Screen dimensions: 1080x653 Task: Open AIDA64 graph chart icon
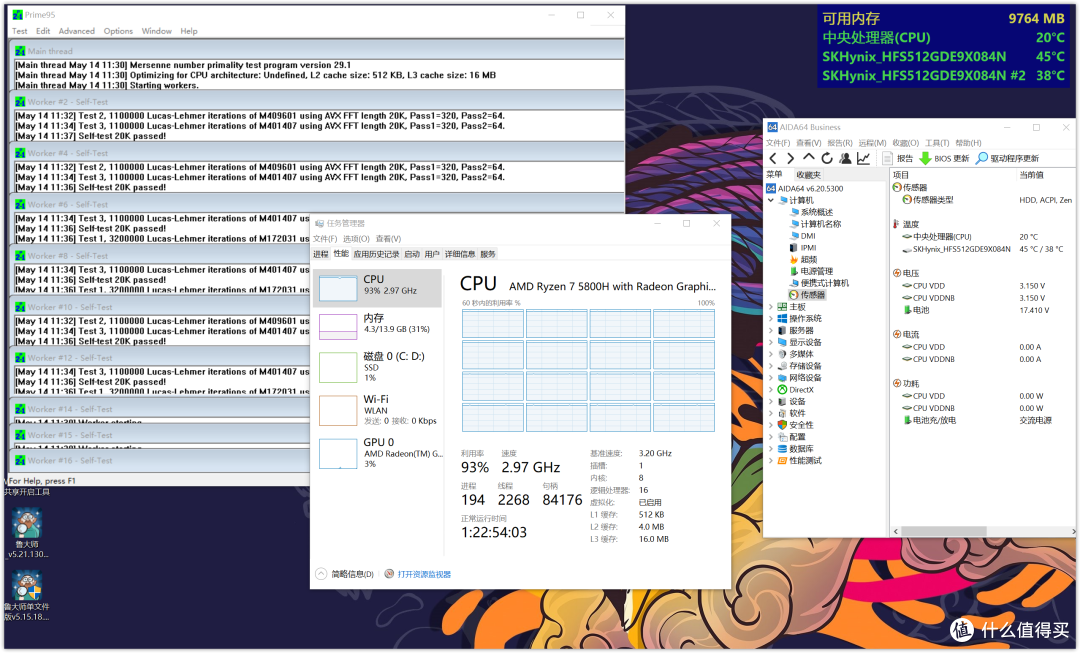[863, 158]
